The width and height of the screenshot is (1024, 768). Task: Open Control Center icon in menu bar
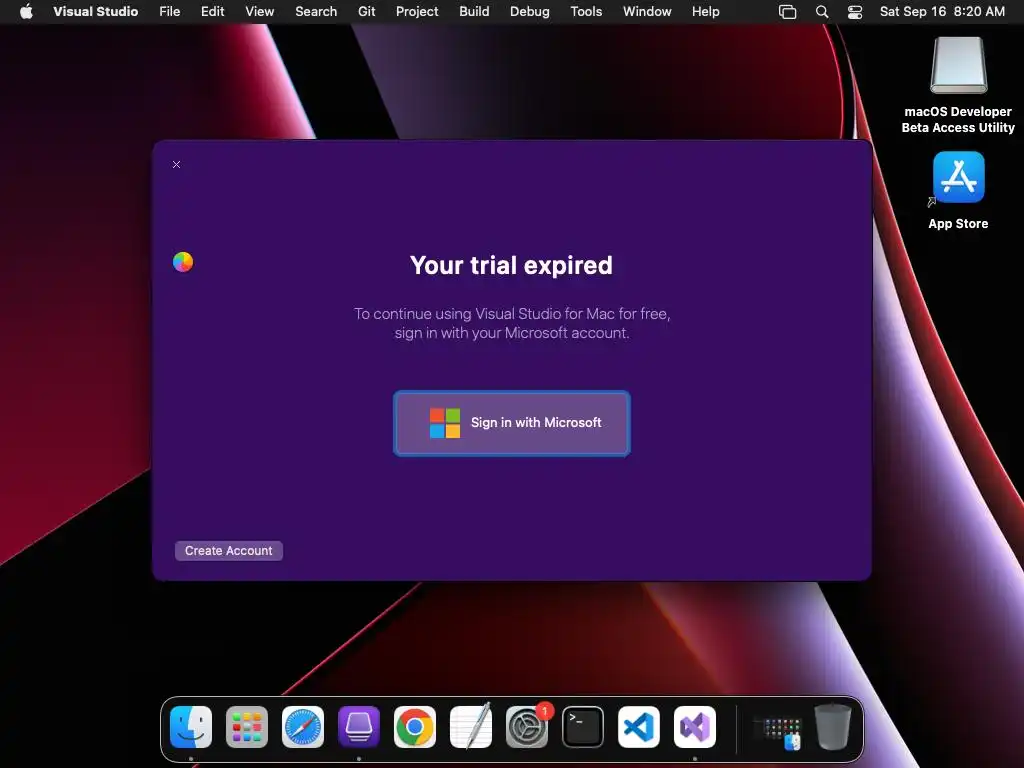pos(855,12)
